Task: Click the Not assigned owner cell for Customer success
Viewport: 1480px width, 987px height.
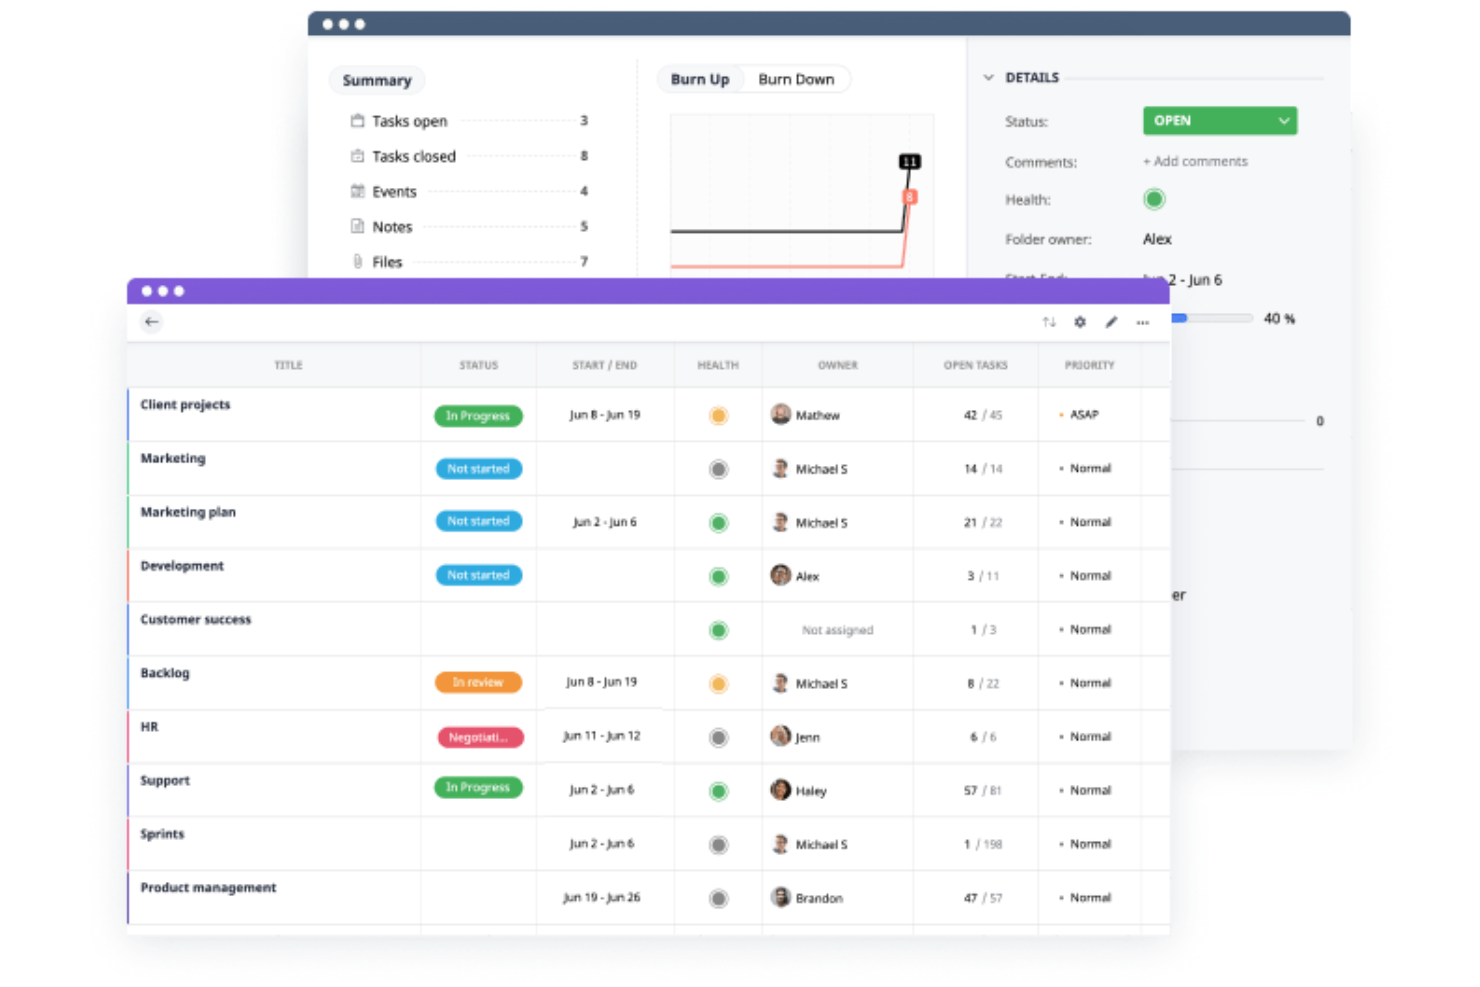Action: click(838, 630)
